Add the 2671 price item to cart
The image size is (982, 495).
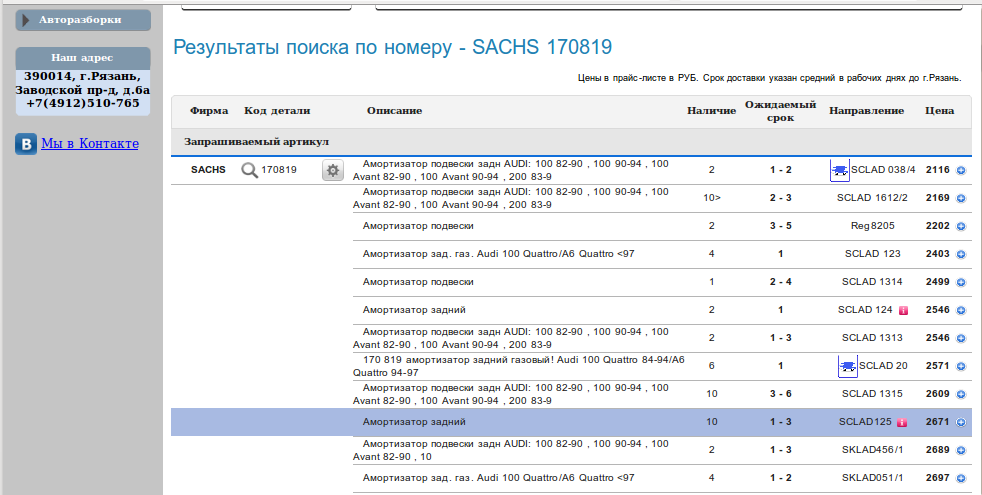(x=961, y=422)
